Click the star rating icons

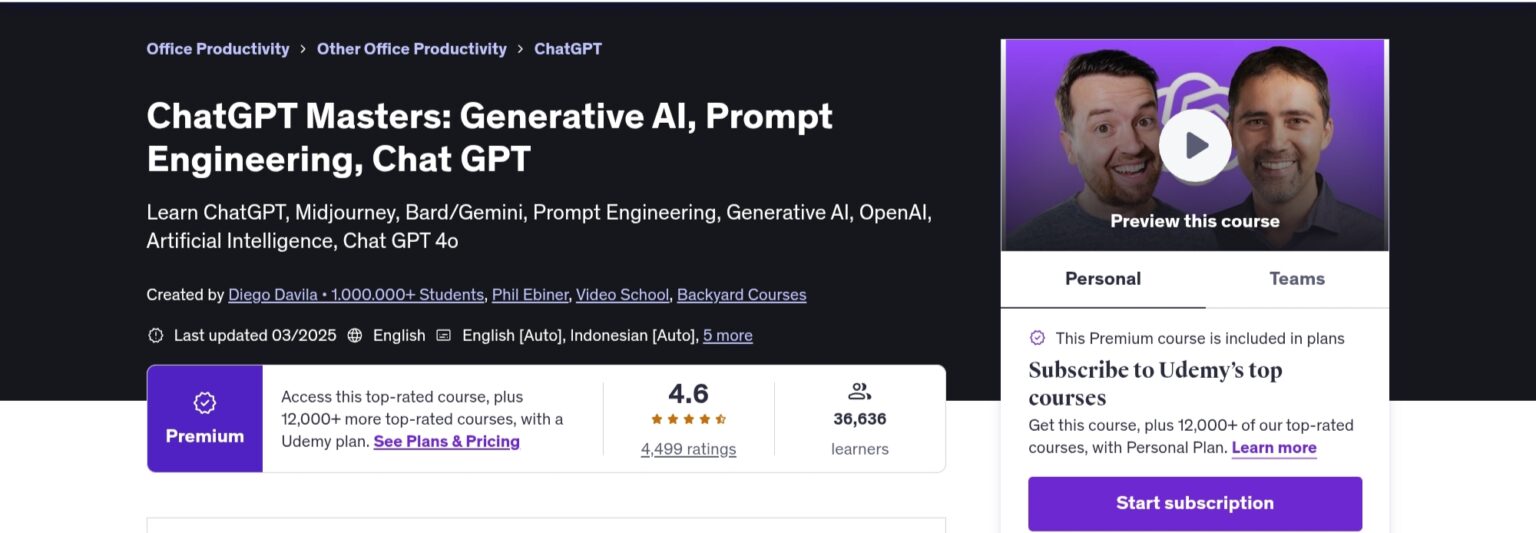coord(689,419)
